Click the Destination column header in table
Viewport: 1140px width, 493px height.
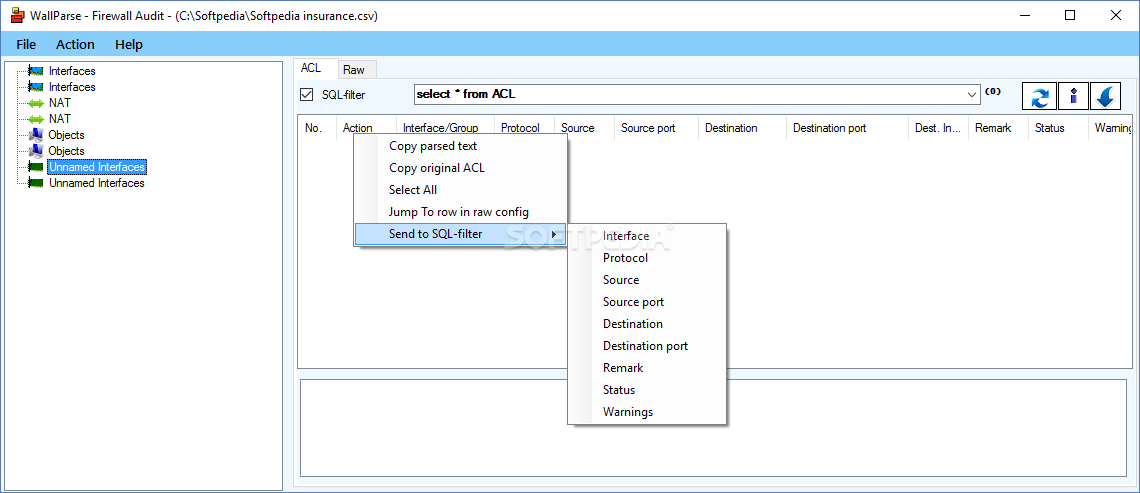tap(742, 128)
